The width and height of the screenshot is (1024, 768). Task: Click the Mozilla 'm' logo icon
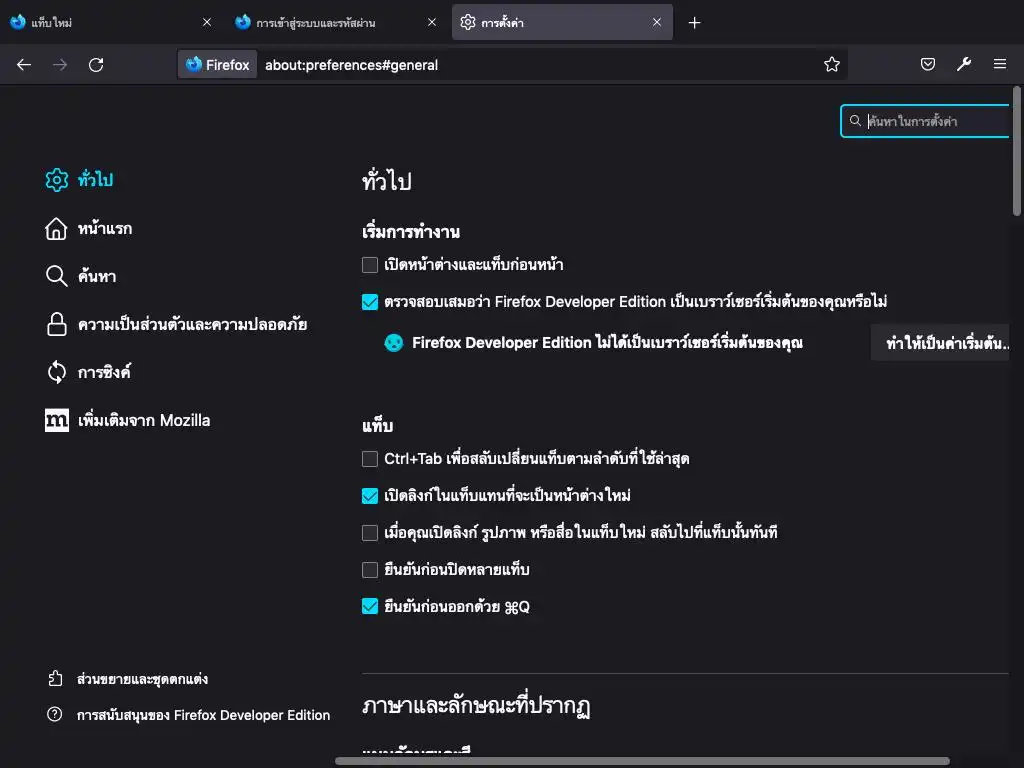57,420
